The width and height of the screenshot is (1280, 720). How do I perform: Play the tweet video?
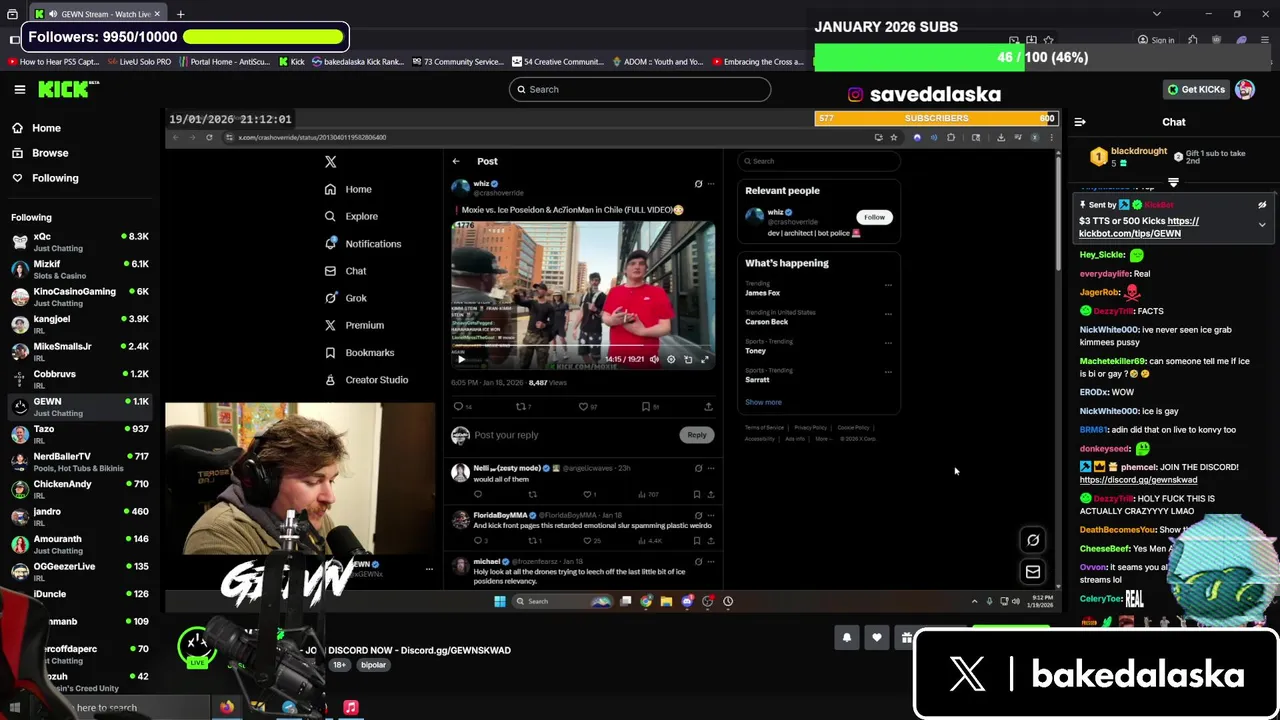pyautogui.click(x=461, y=359)
